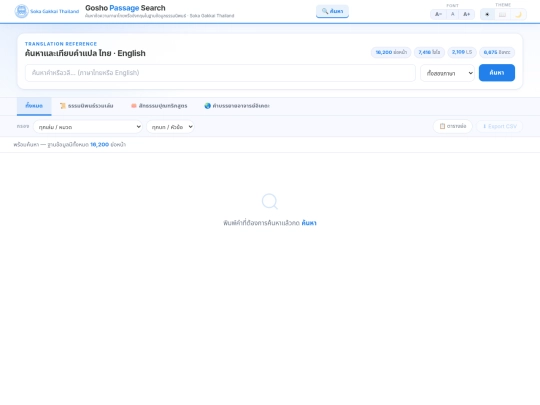
Task: Increase font size with A+ button
Action: pos(466,14)
